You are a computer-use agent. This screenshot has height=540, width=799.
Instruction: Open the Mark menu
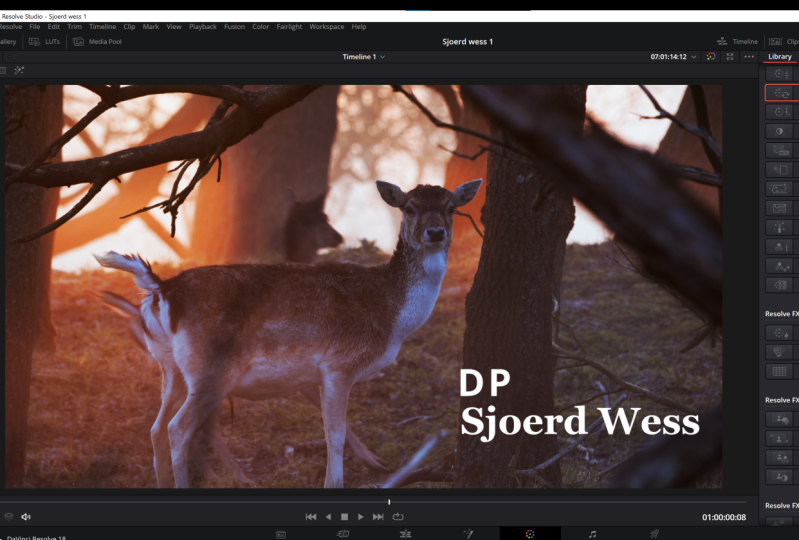(151, 26)
